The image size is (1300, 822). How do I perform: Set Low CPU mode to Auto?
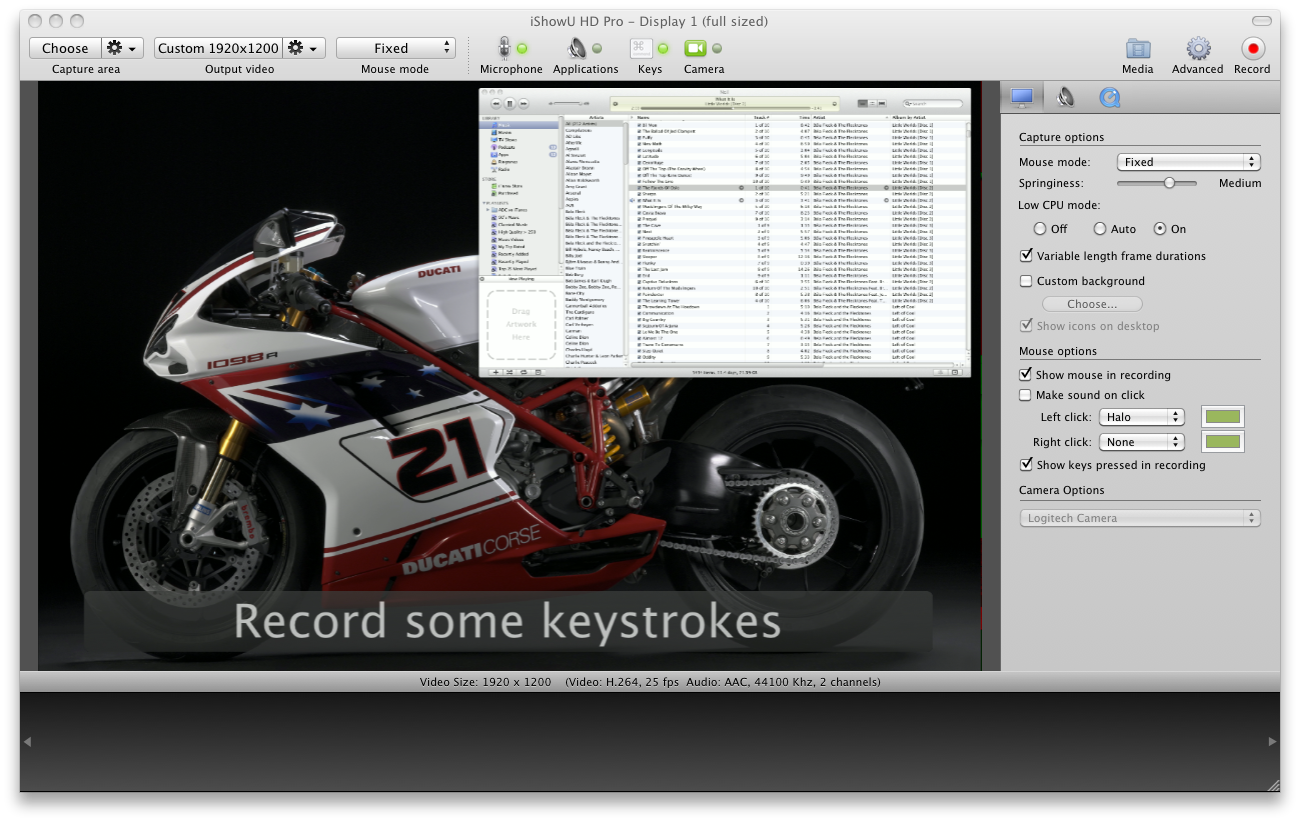[1100, 229]
